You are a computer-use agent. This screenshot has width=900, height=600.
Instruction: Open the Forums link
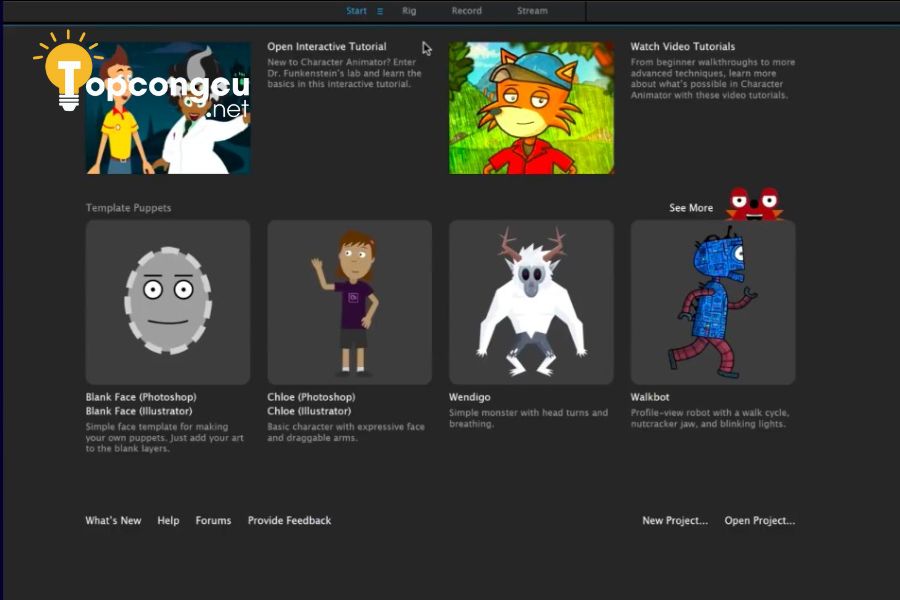pos(214,521)
